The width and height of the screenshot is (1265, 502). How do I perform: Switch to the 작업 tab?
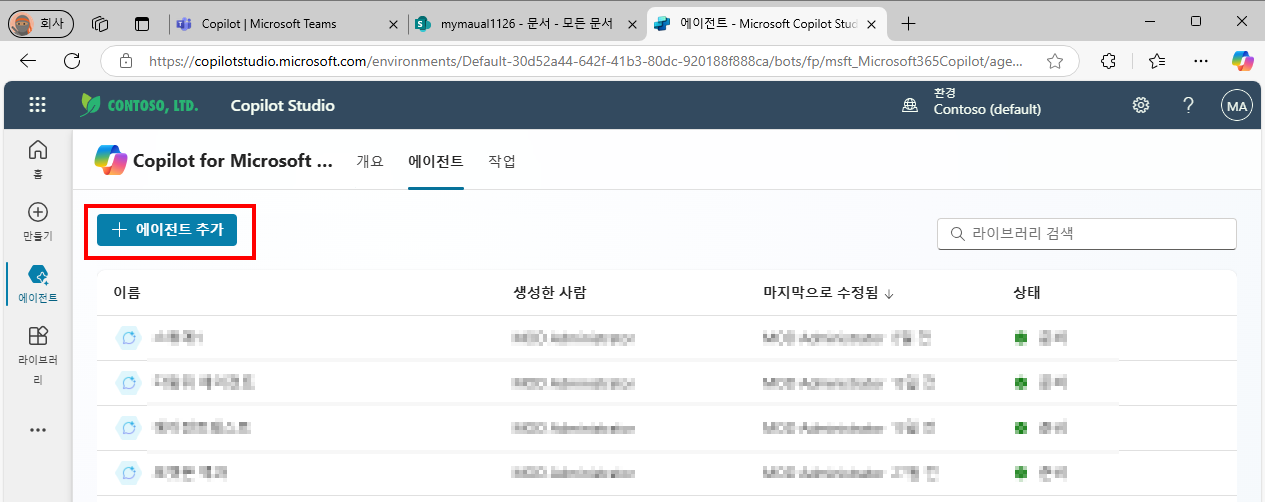coord(502,161)
